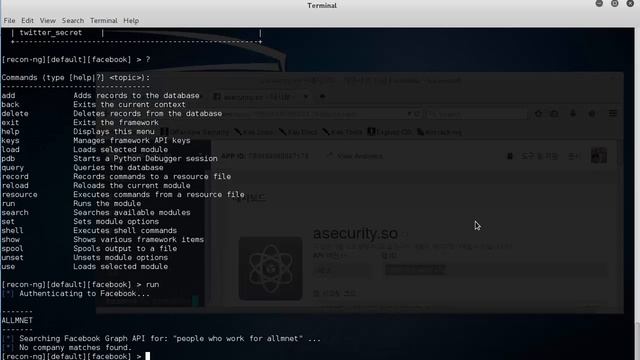Open the browser downloads arrow icon
Image resolution: width=640 pixels, height=360 pixels.
(x=573, y=114)
